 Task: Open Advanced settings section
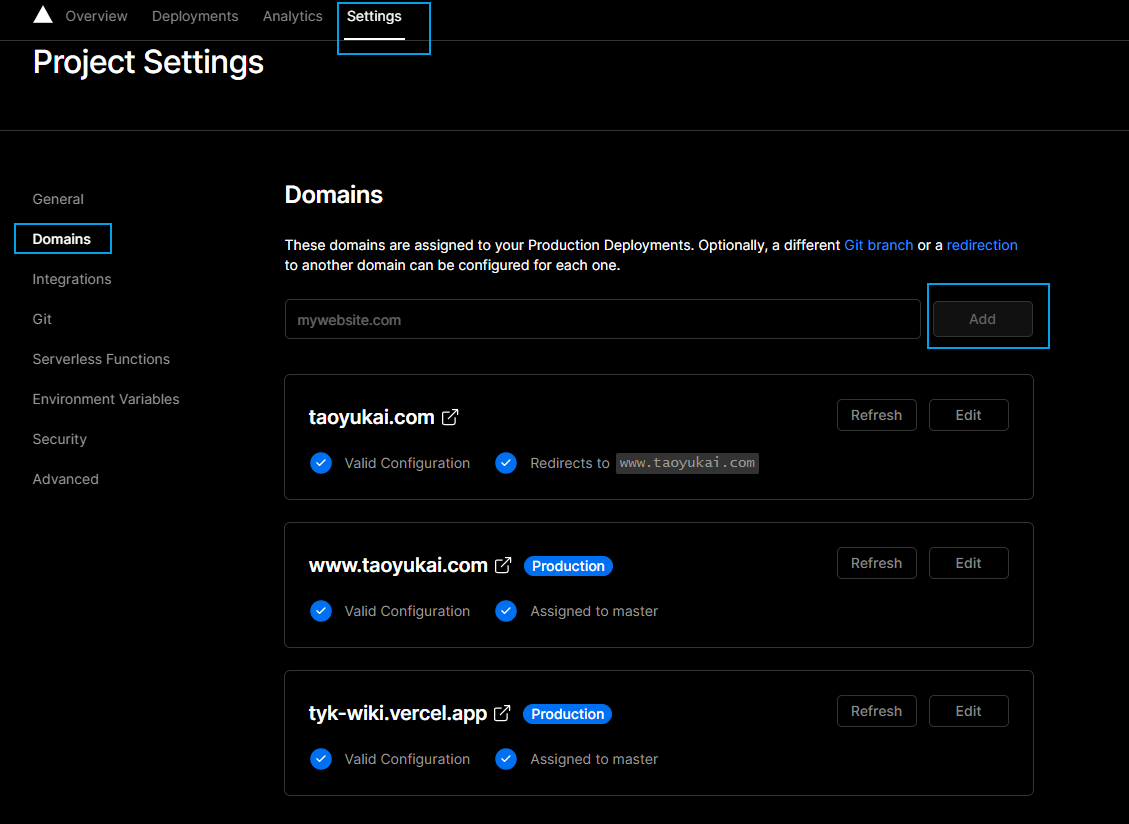(x=66, y=479)
